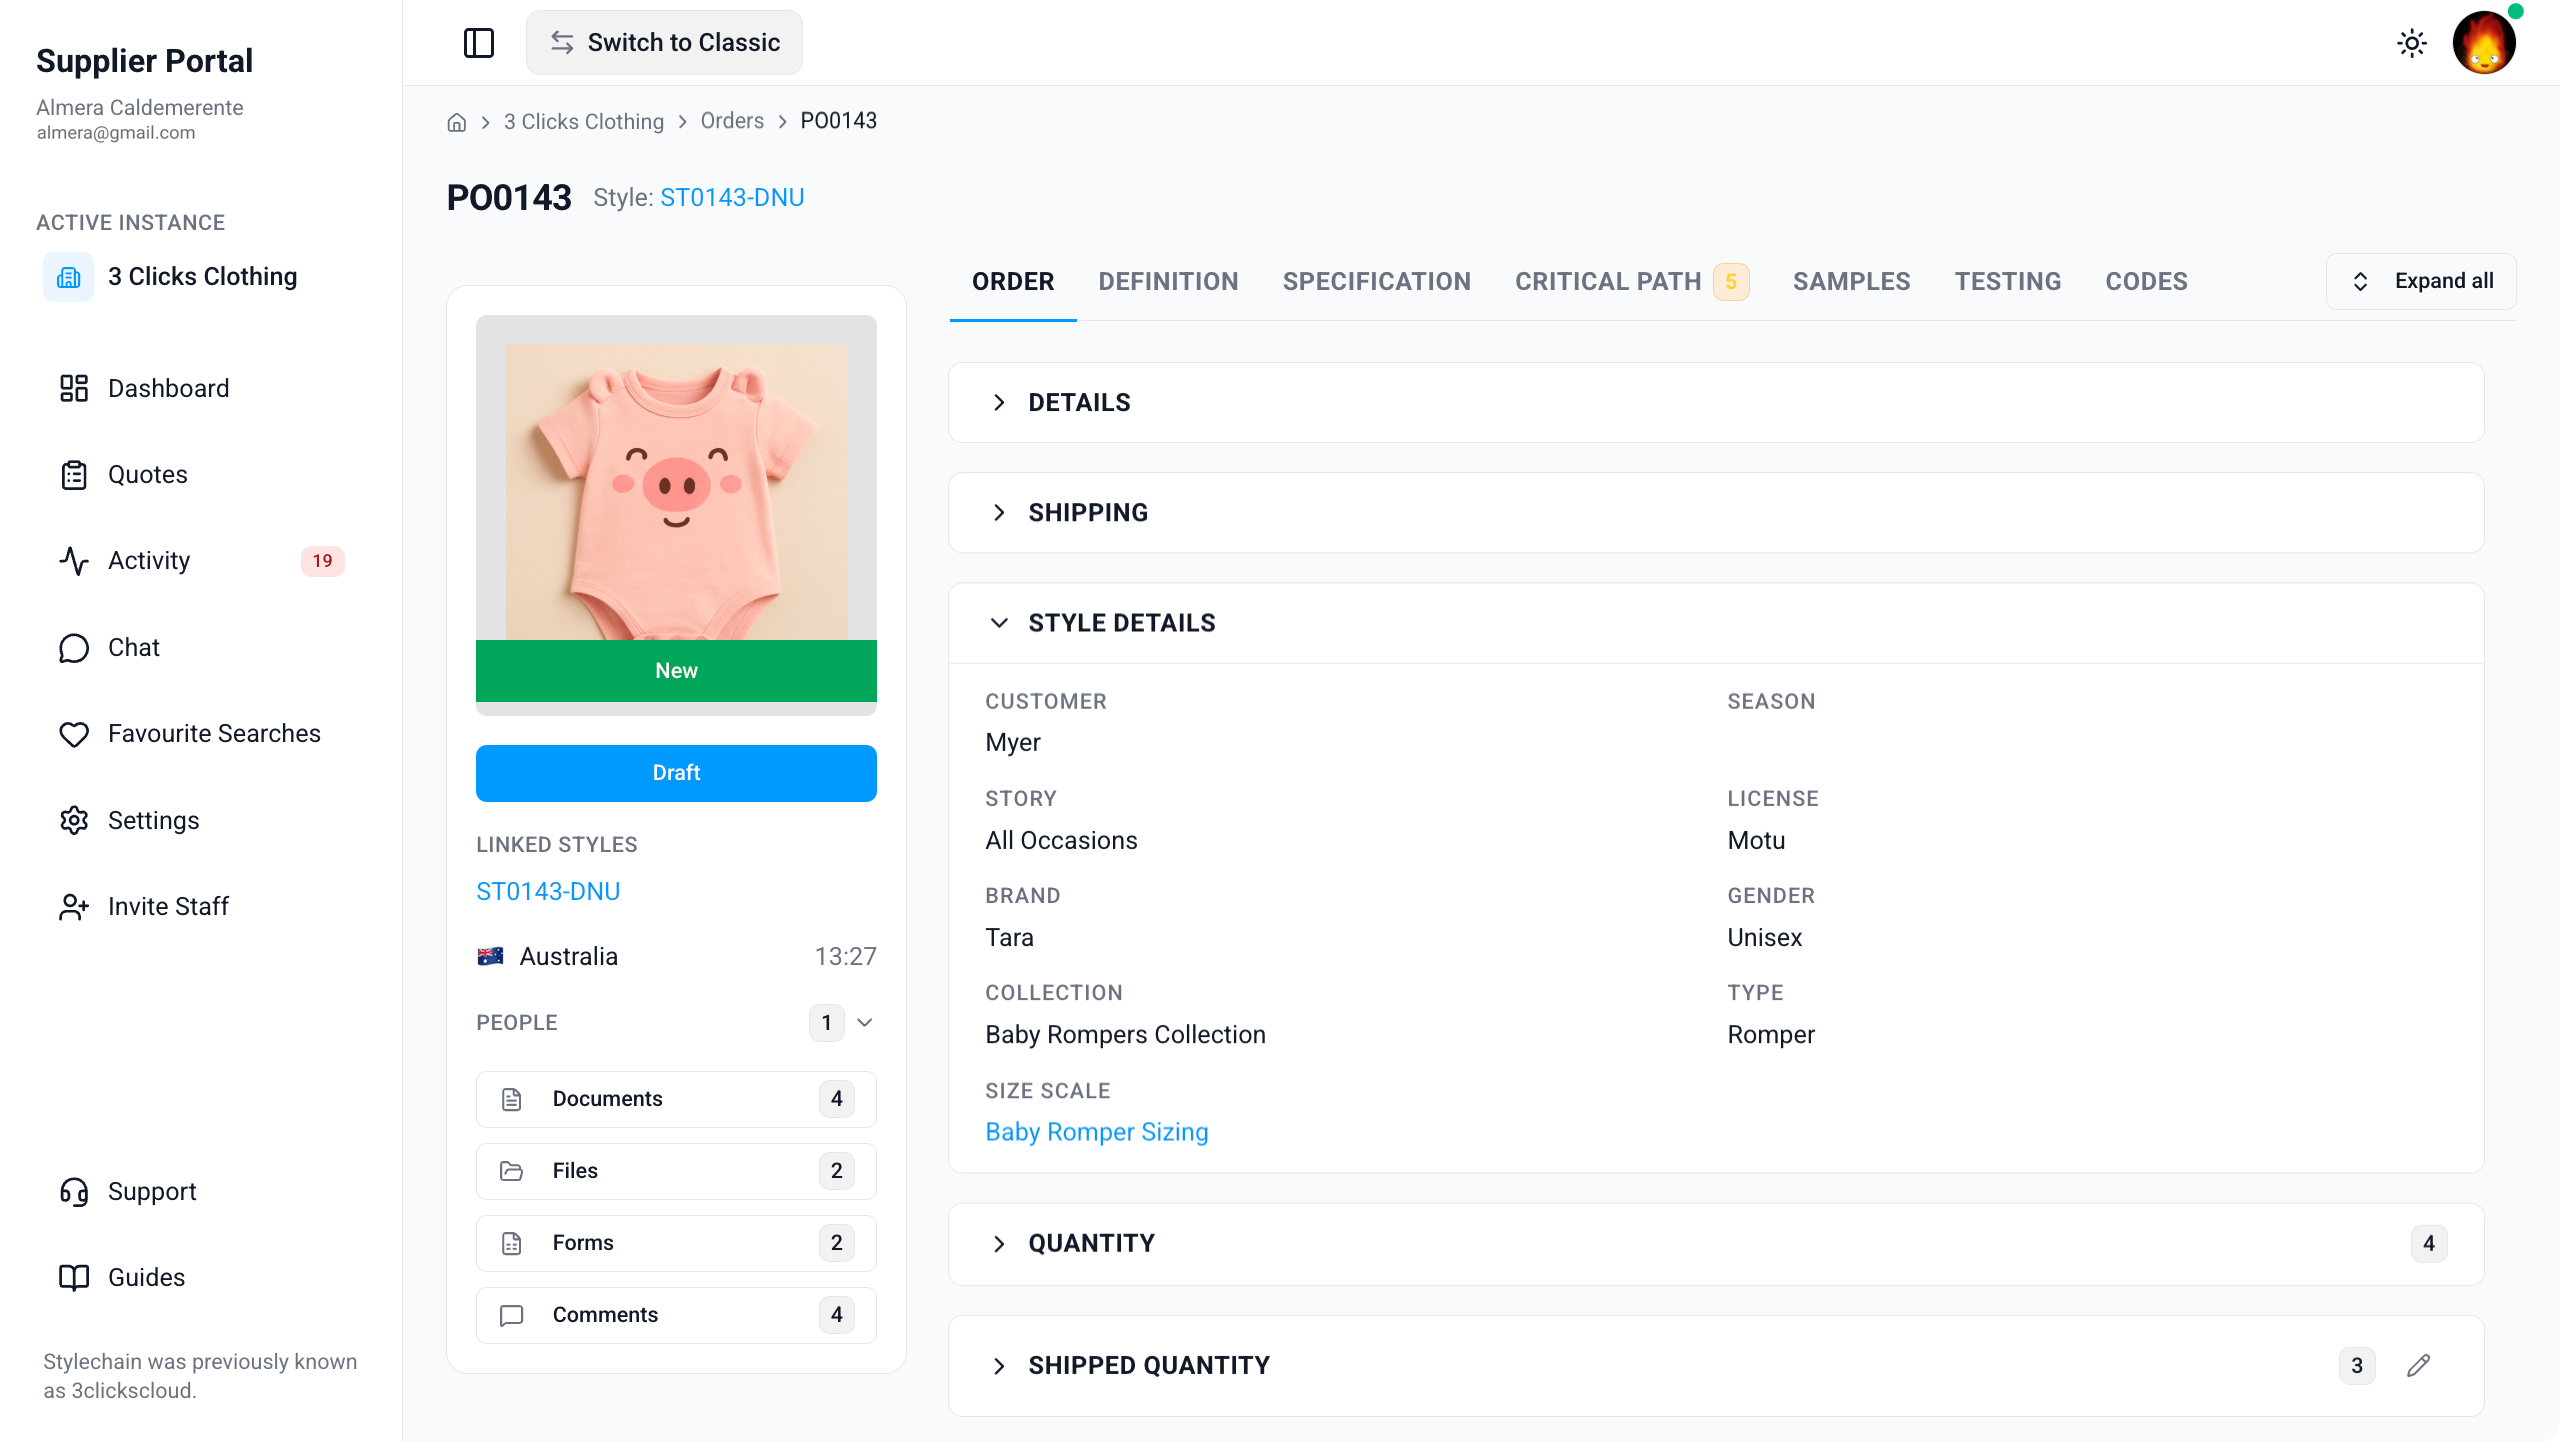Click the Documents count badge 4
The image size is (2560, 1442).
pyautogui.click(x=837, y=1099)
